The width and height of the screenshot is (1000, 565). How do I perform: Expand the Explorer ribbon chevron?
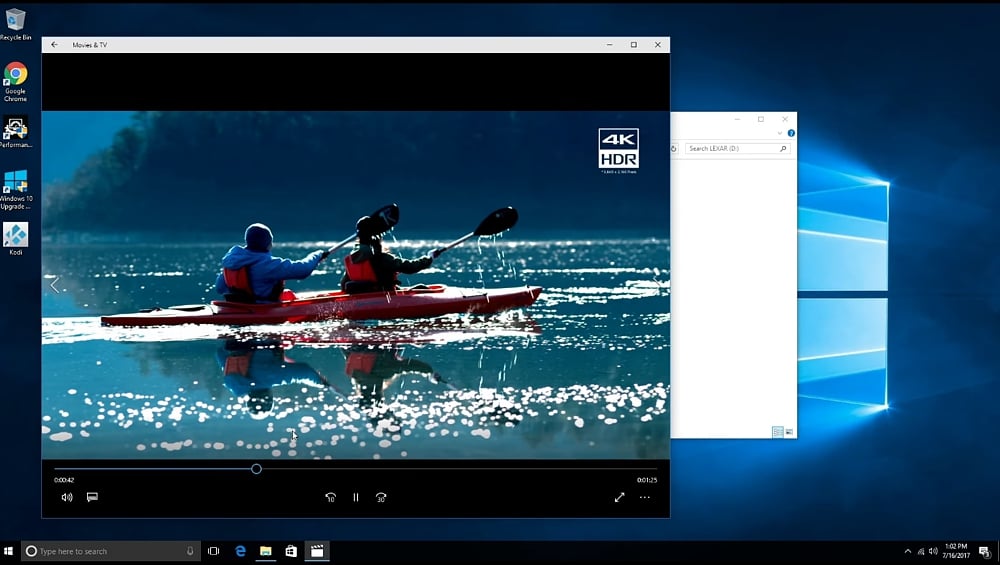click(779, 133)
